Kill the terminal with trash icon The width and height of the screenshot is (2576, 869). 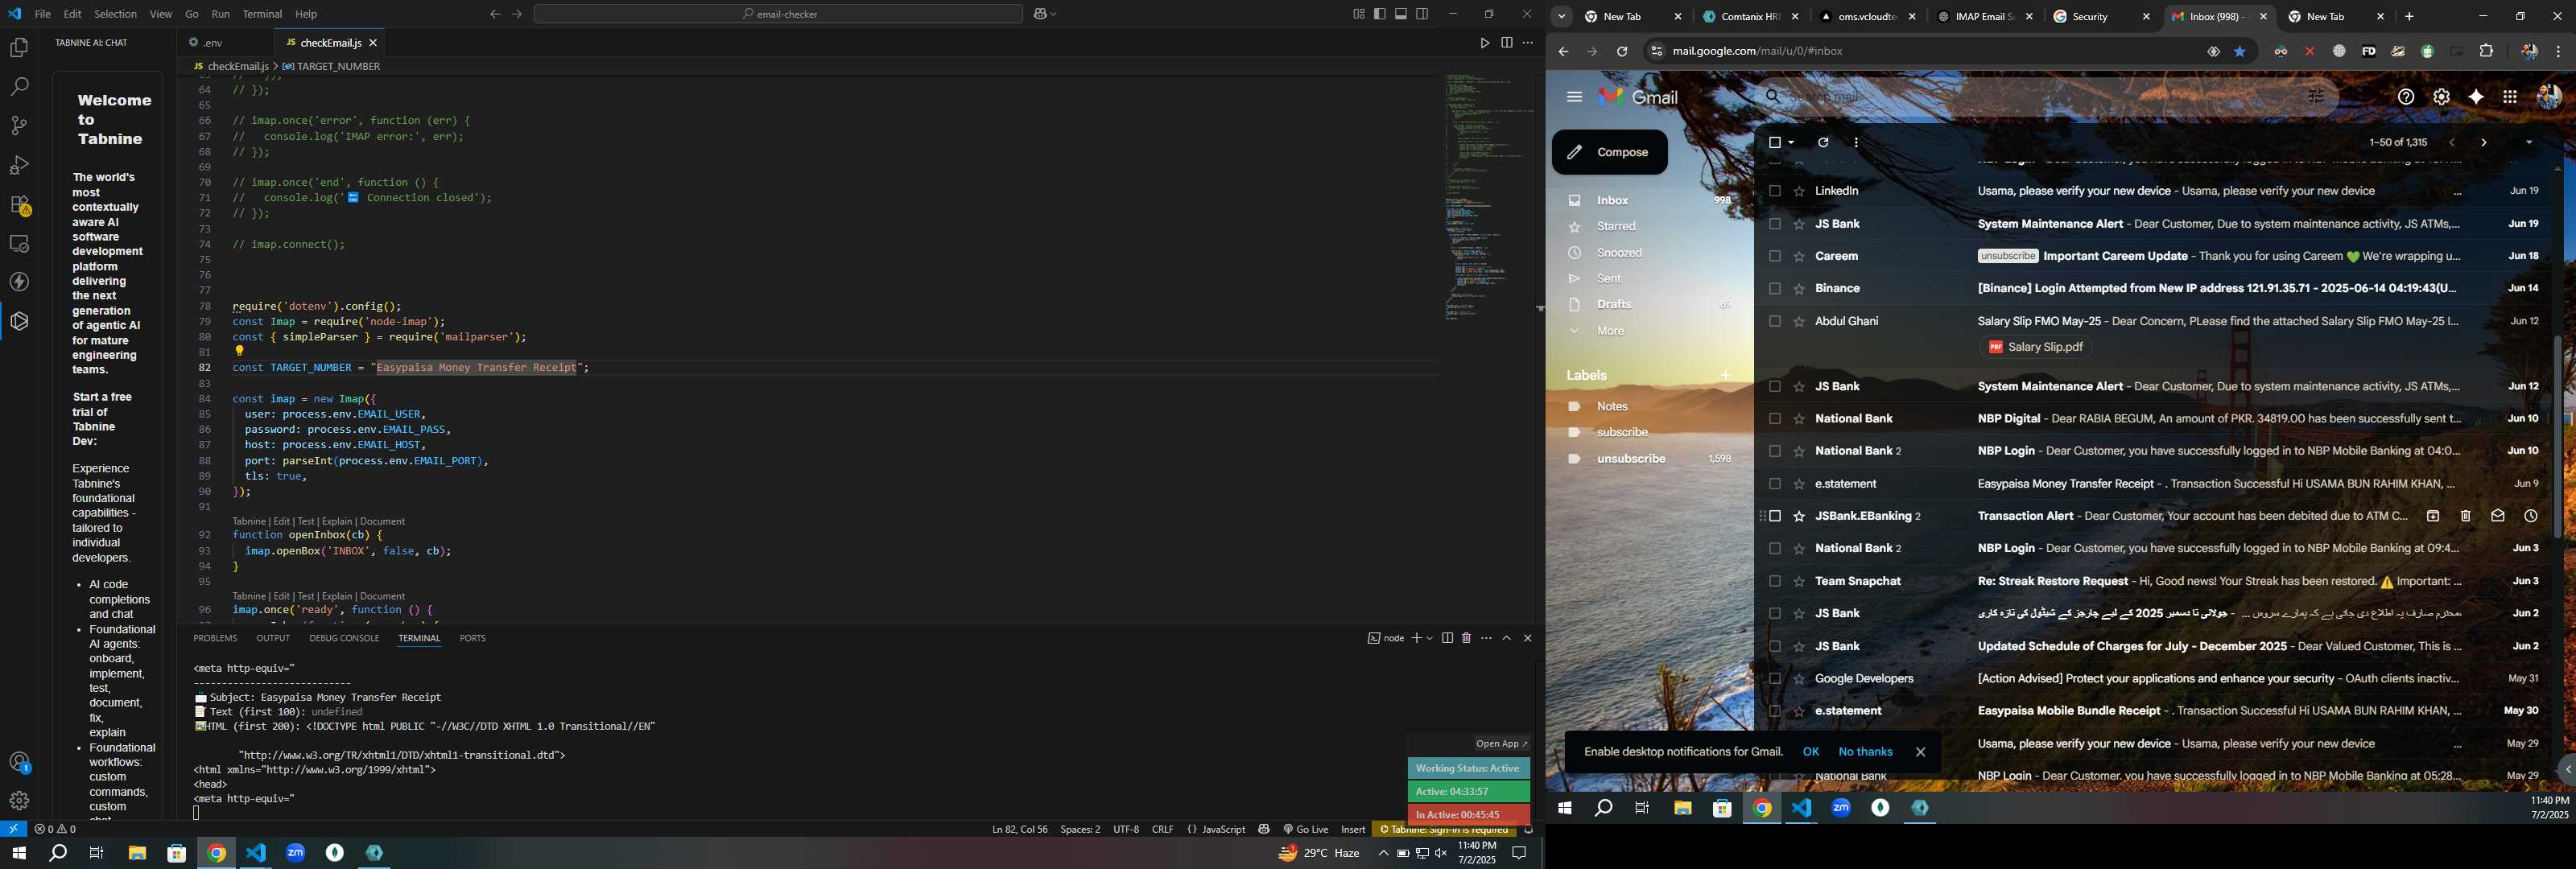tap(1466, 638)
